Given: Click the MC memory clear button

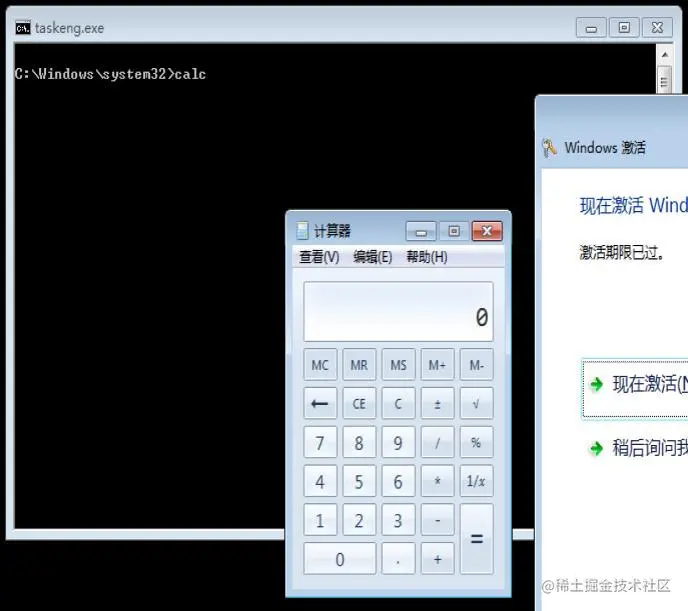Looking at the screenshot, I should click(x=320, y=364).
